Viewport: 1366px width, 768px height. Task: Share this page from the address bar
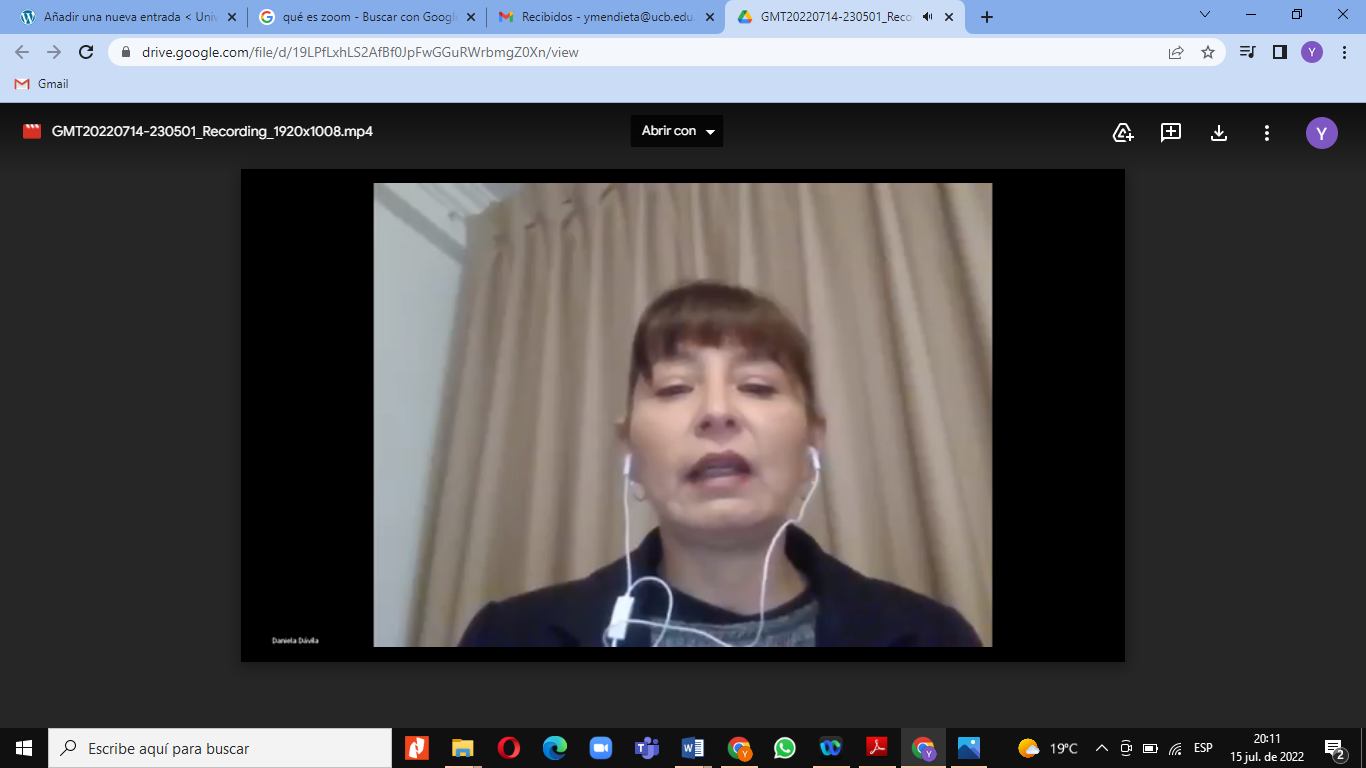[1176, 53]
